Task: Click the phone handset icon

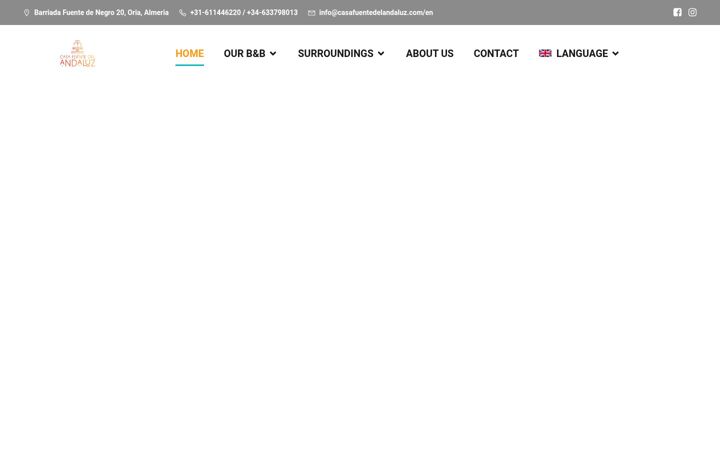Action: pos(182,13)
